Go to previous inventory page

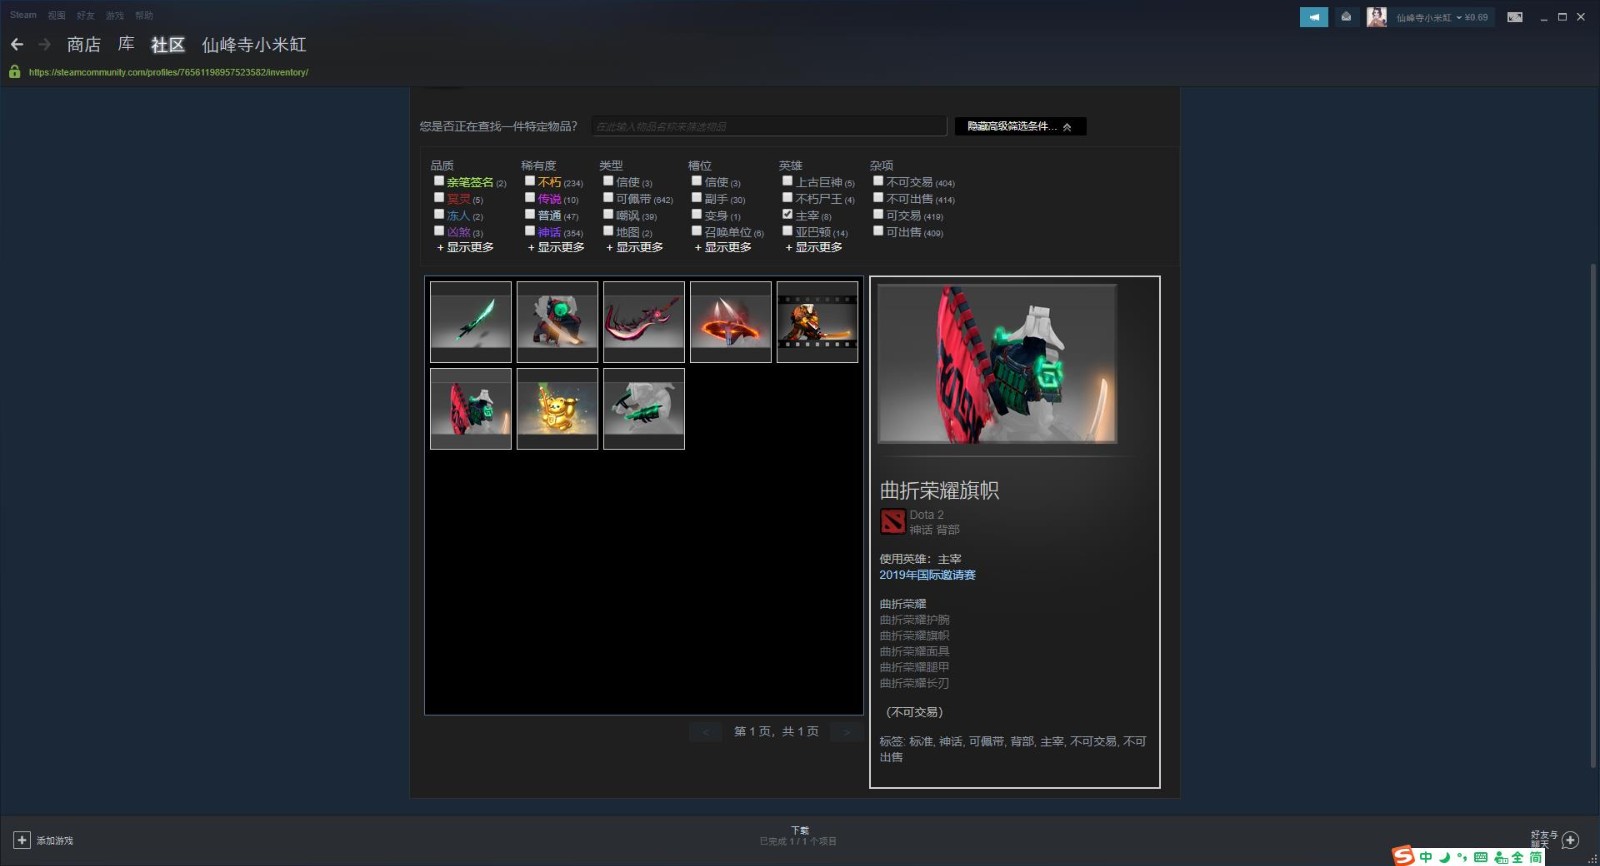click(x=705, y=732)
